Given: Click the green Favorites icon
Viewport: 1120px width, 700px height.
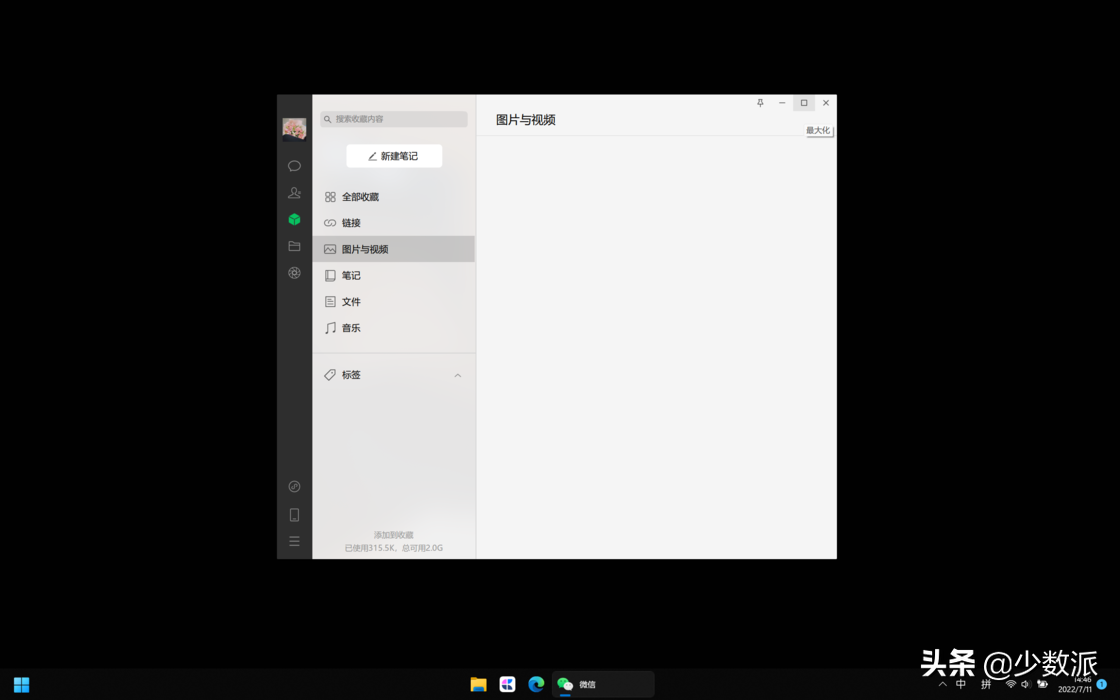Looking at the screenshot, I should coord(294,220).
